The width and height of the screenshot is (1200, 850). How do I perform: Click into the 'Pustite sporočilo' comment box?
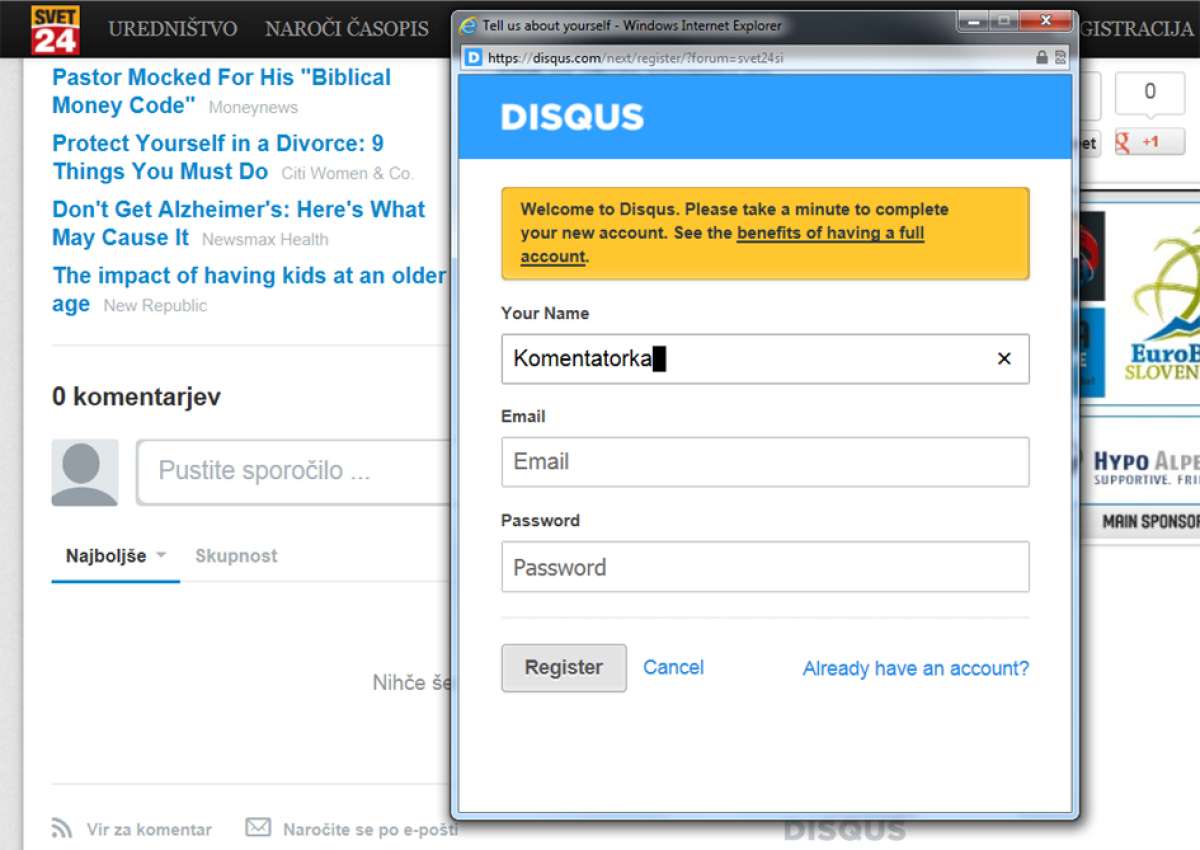pyautogui.click(x=295, y=471)
